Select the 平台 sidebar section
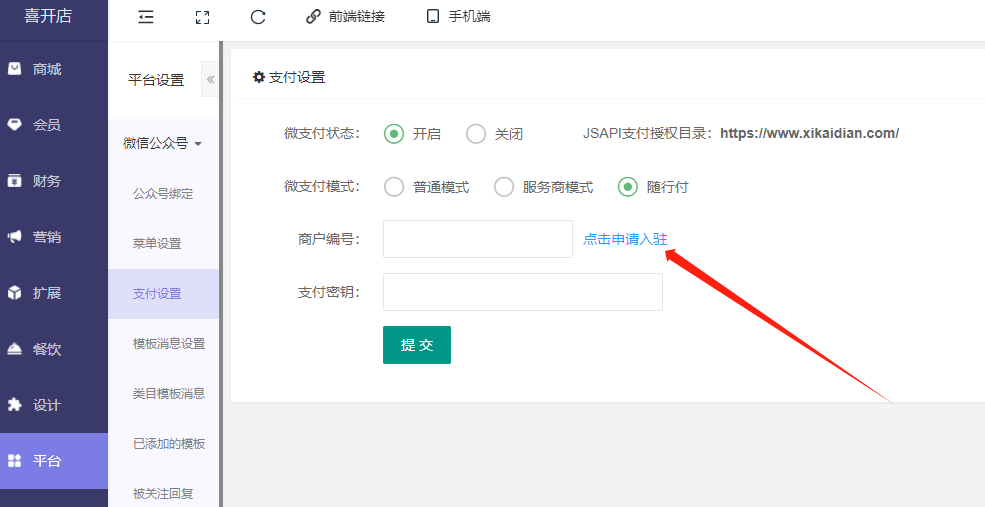 tap(54, 461)
